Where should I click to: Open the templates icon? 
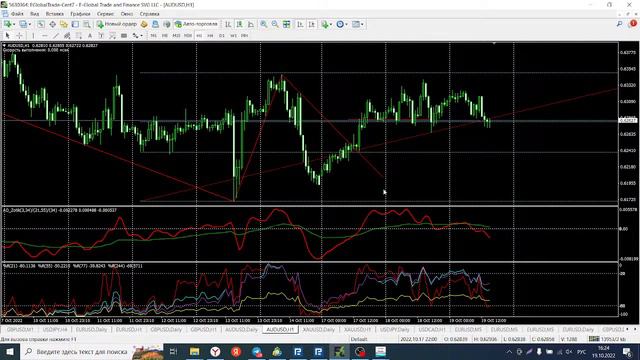click(x=356, y=24)
